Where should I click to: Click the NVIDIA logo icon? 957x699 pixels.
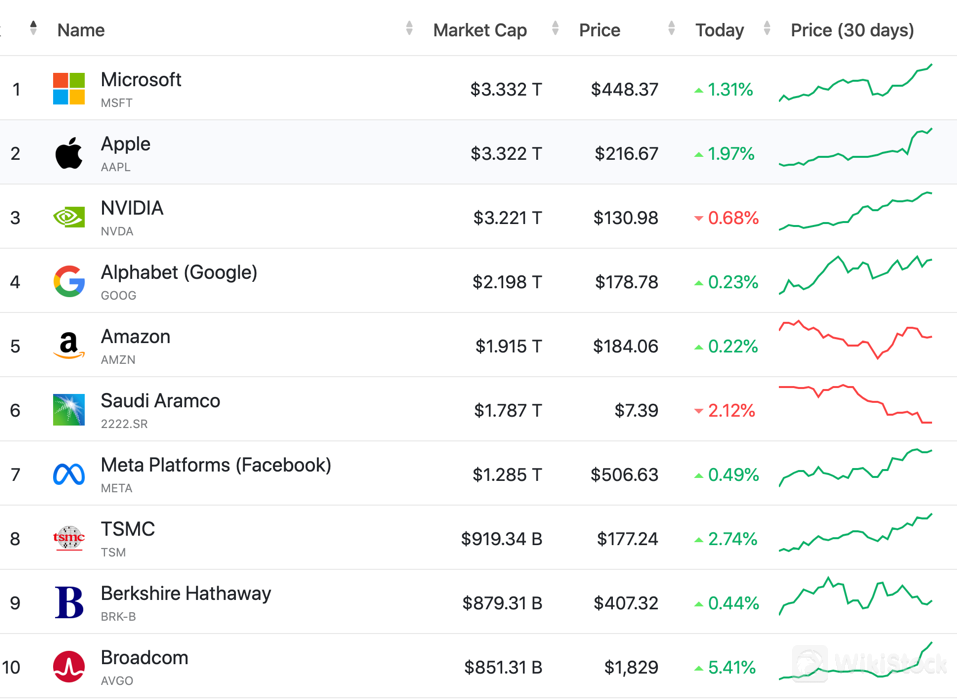click(69, 218)
